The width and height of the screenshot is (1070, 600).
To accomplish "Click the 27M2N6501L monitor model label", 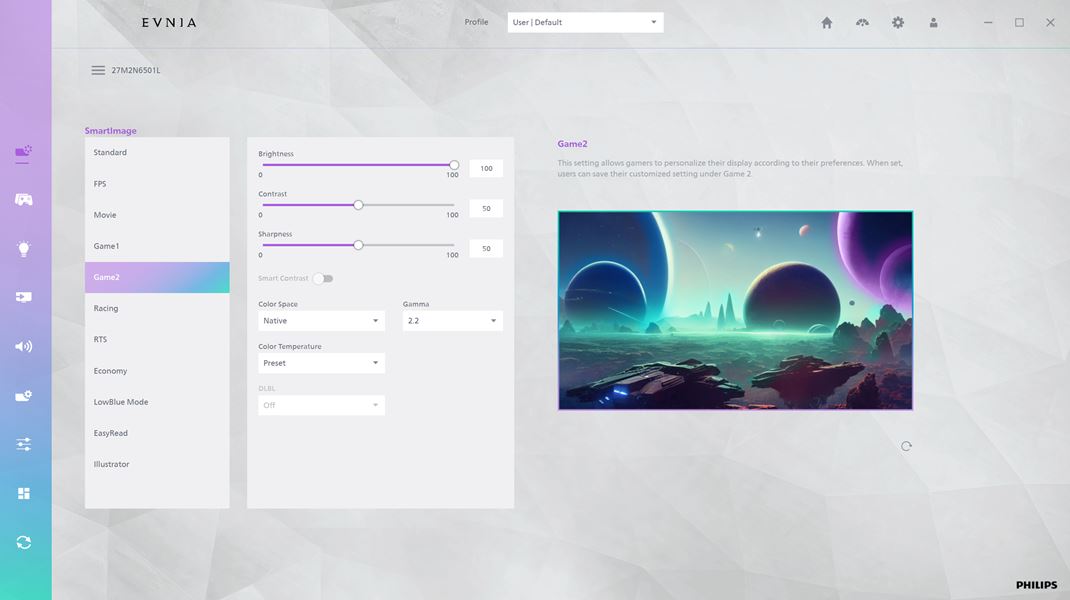I will coord(136,70).
